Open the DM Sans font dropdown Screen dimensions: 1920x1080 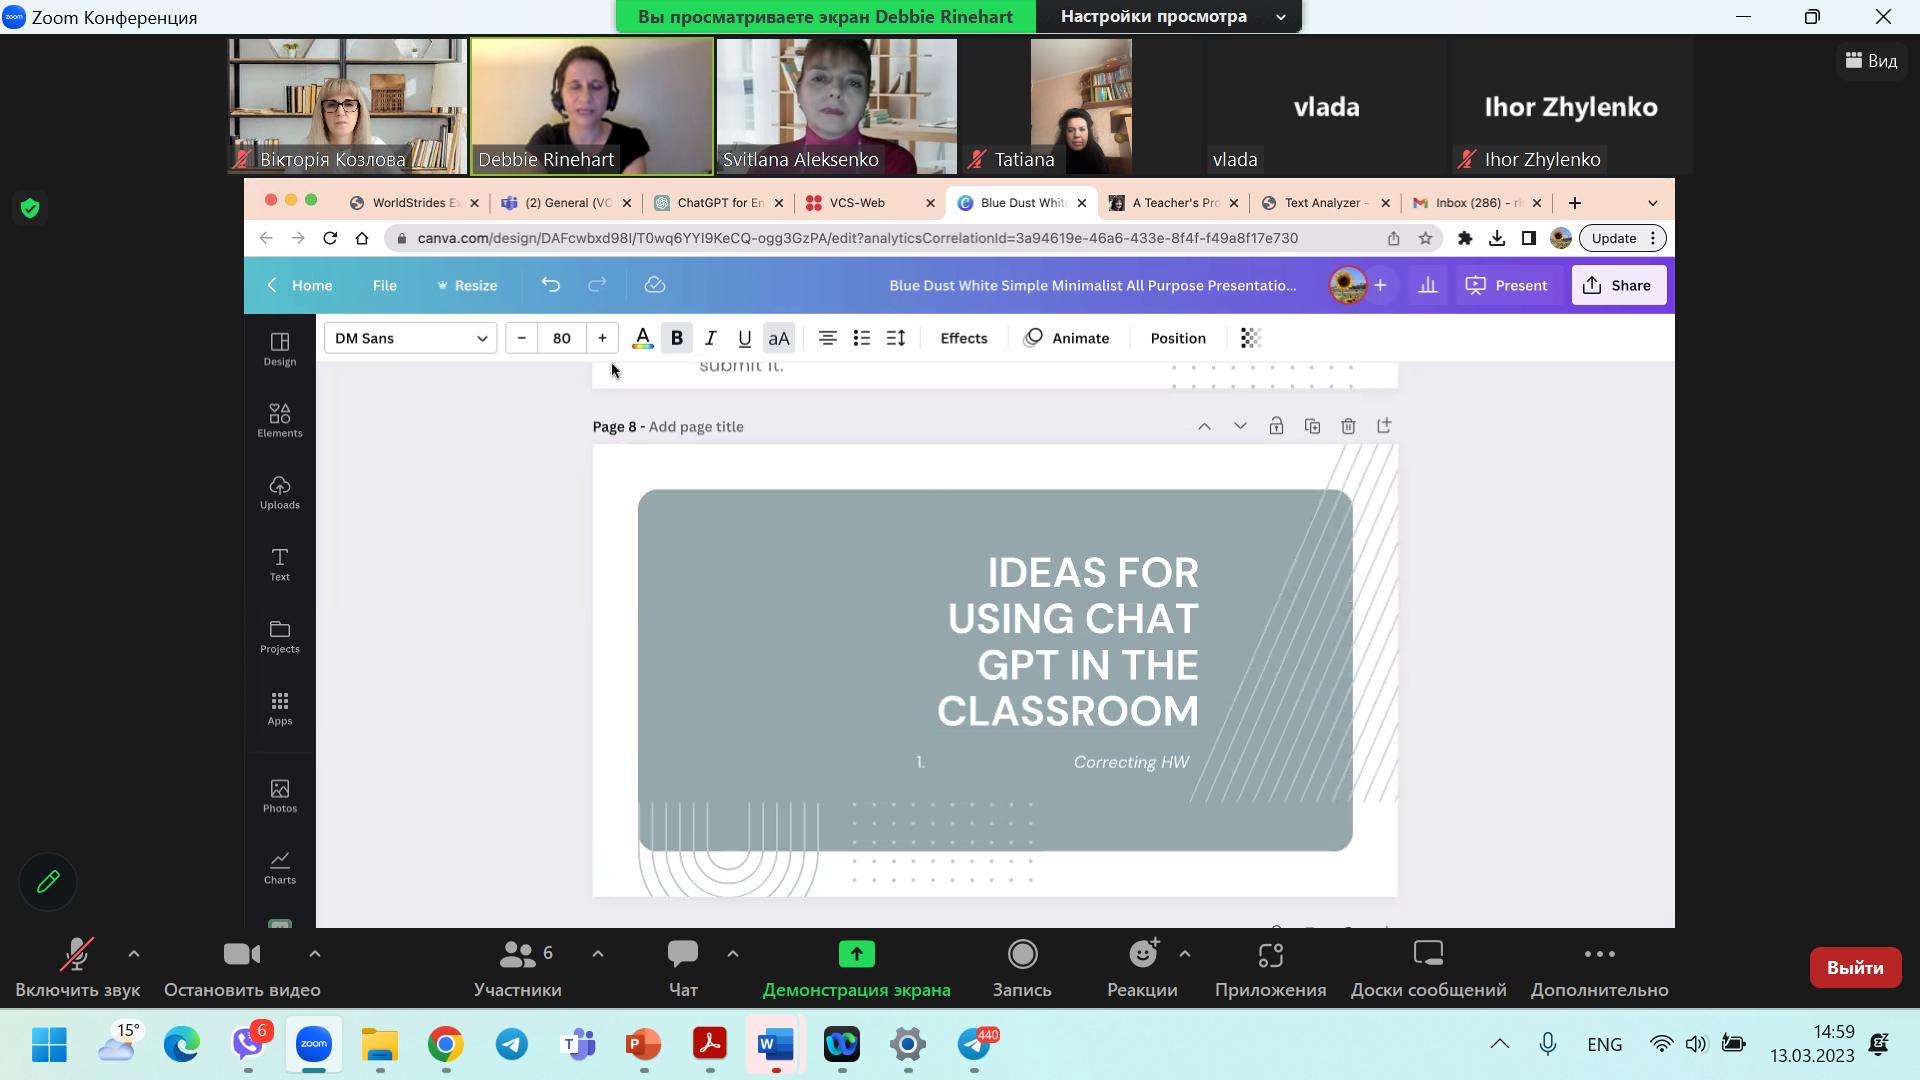[x=410, y=338]
